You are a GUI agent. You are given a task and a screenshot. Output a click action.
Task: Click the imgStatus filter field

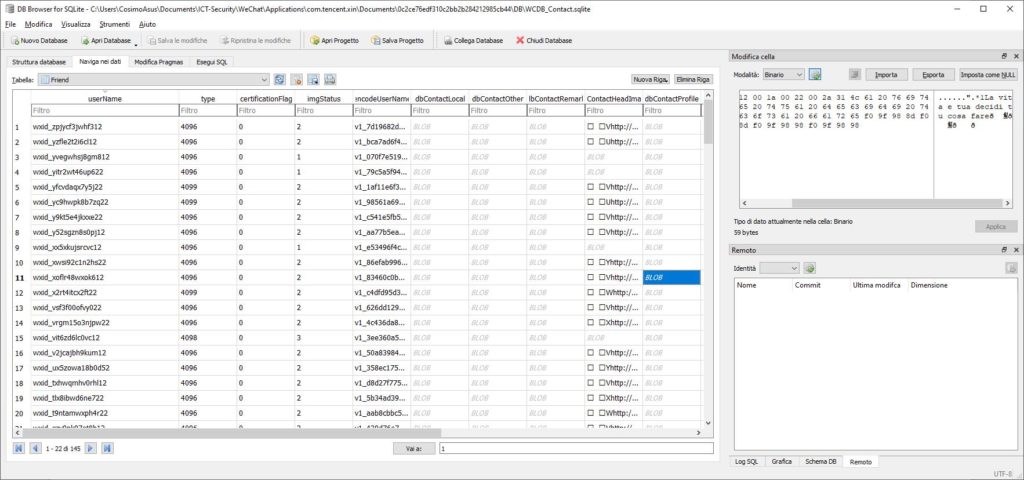tap(323, 111)
